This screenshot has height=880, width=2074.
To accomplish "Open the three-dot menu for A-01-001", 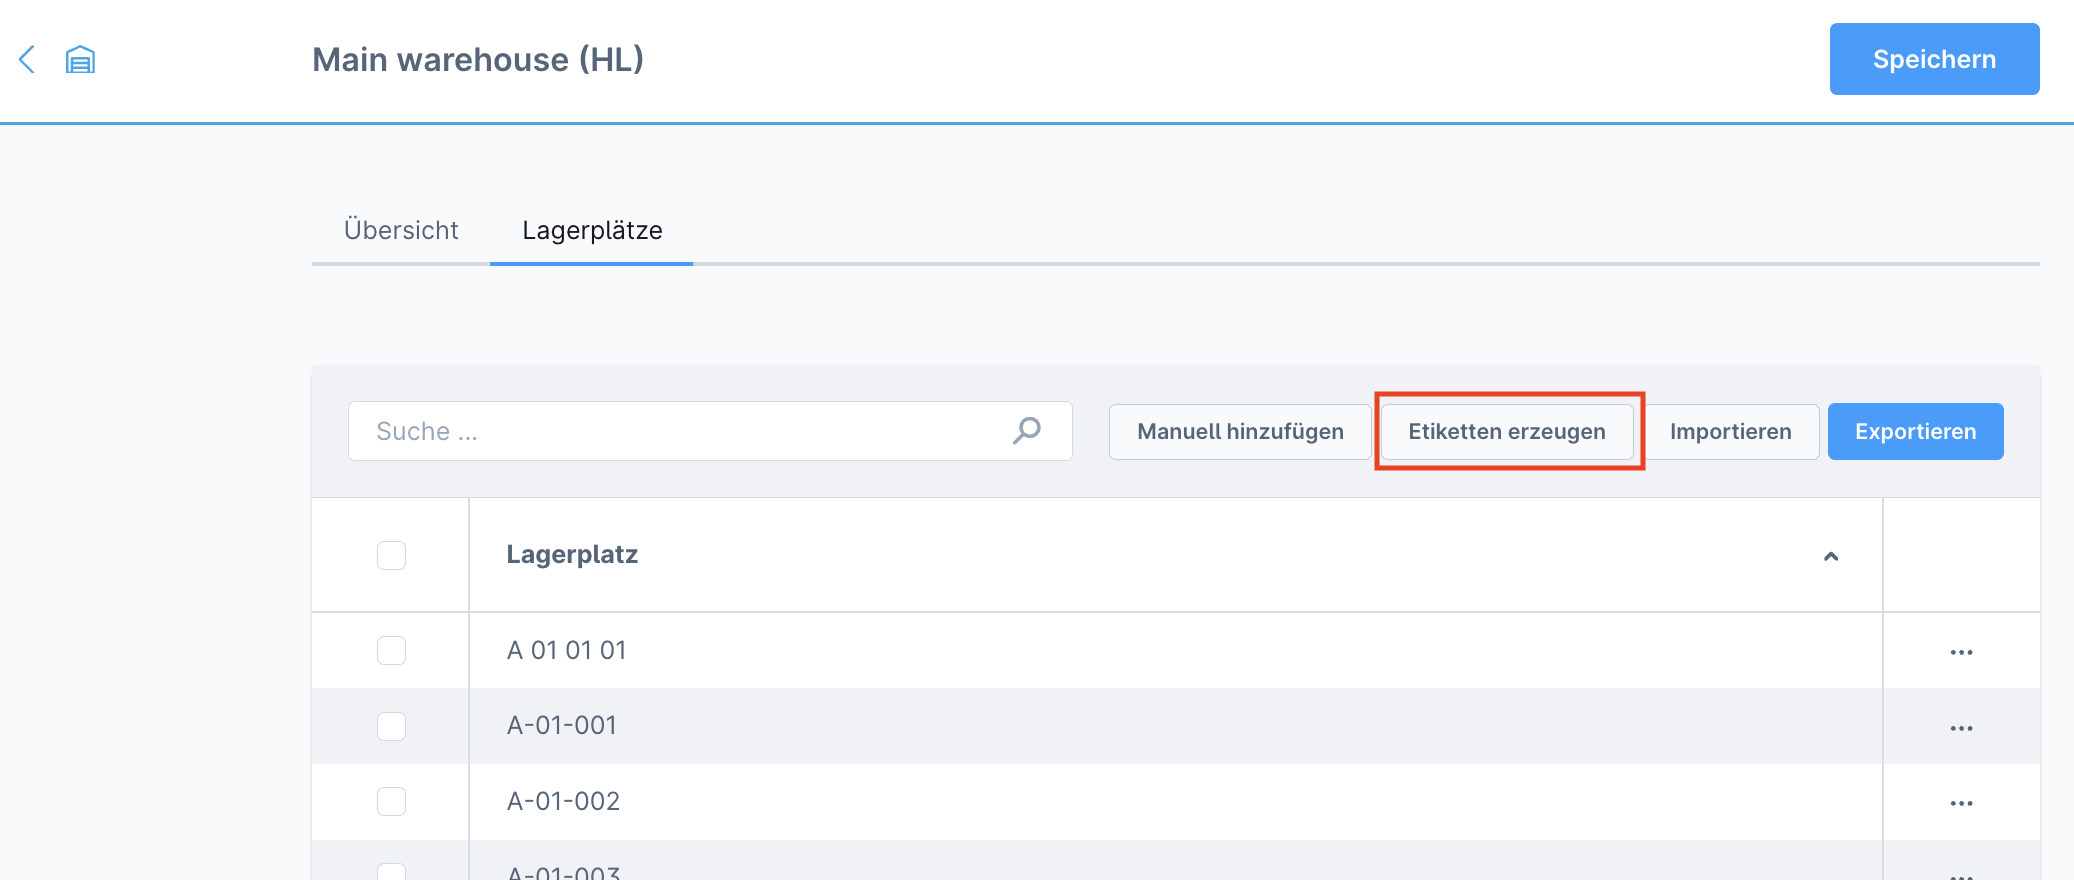I will click(x=1961, y=728).
